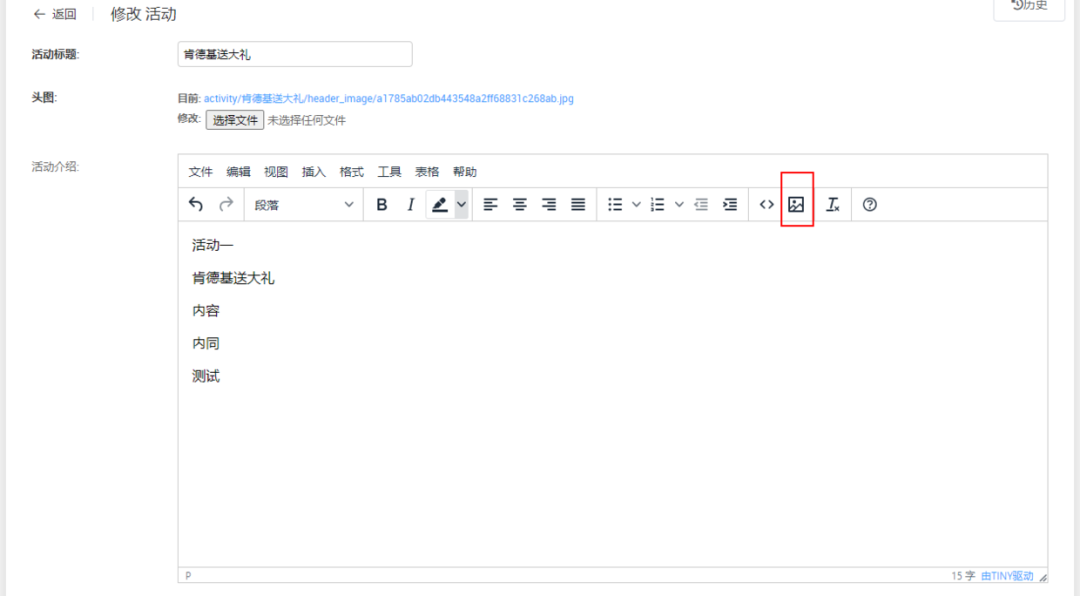Open the 工具 menu
This screenshot has height=596, width=1080.
[389, 172]
